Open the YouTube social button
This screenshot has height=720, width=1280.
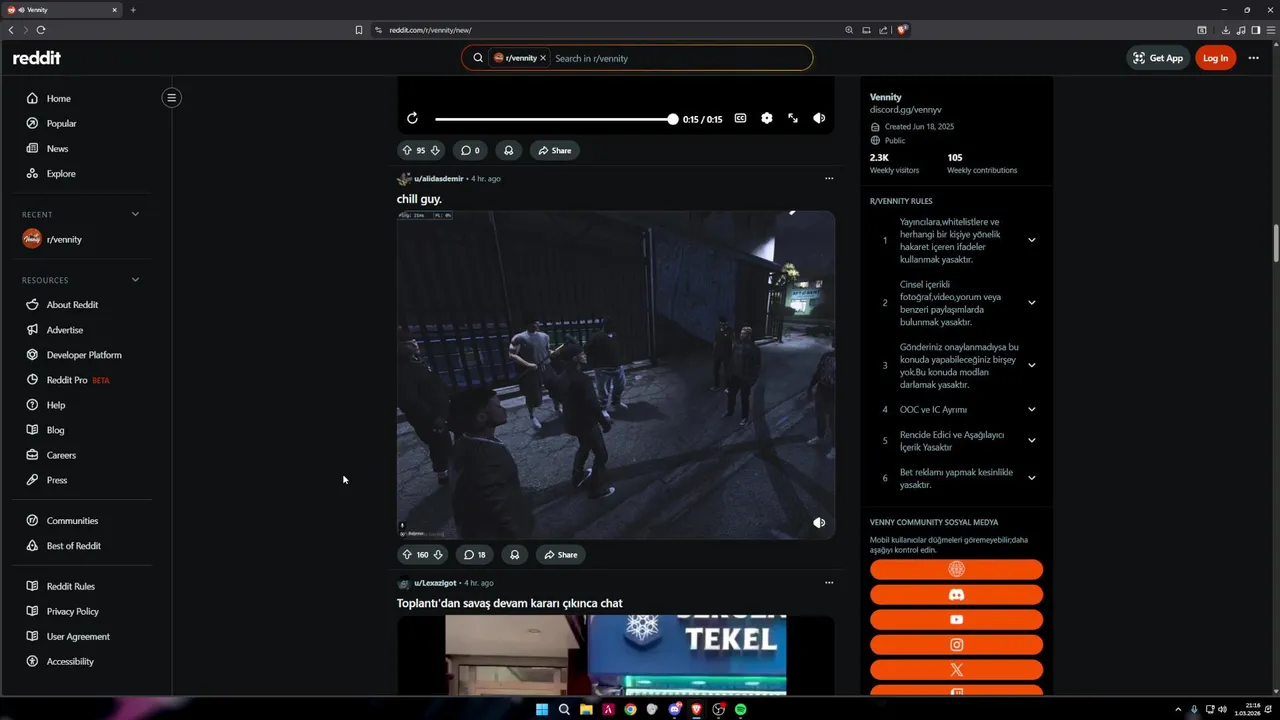point(956,620)
